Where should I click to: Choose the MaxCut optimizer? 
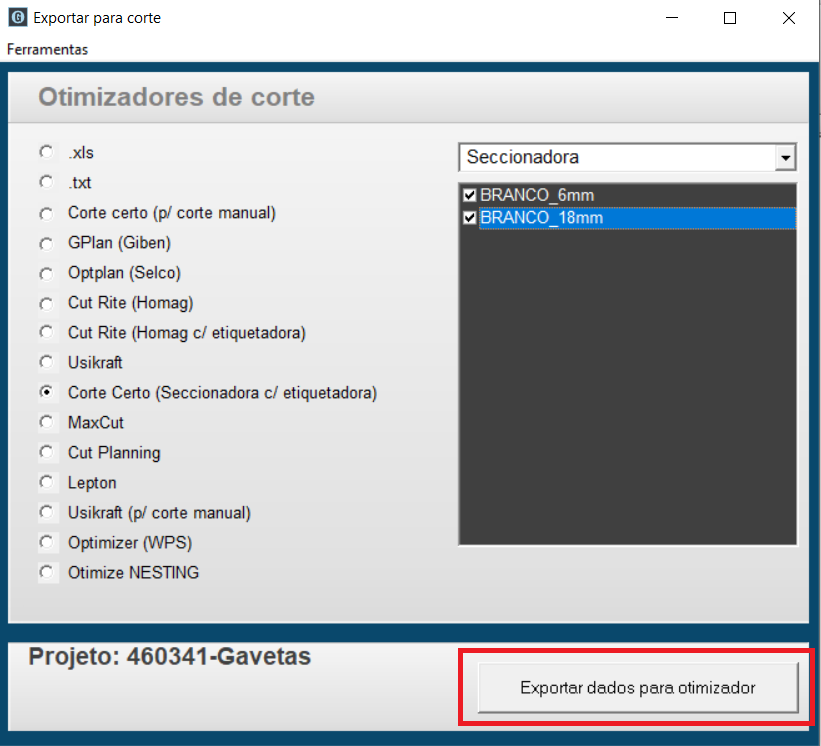(x=47, y=421)
